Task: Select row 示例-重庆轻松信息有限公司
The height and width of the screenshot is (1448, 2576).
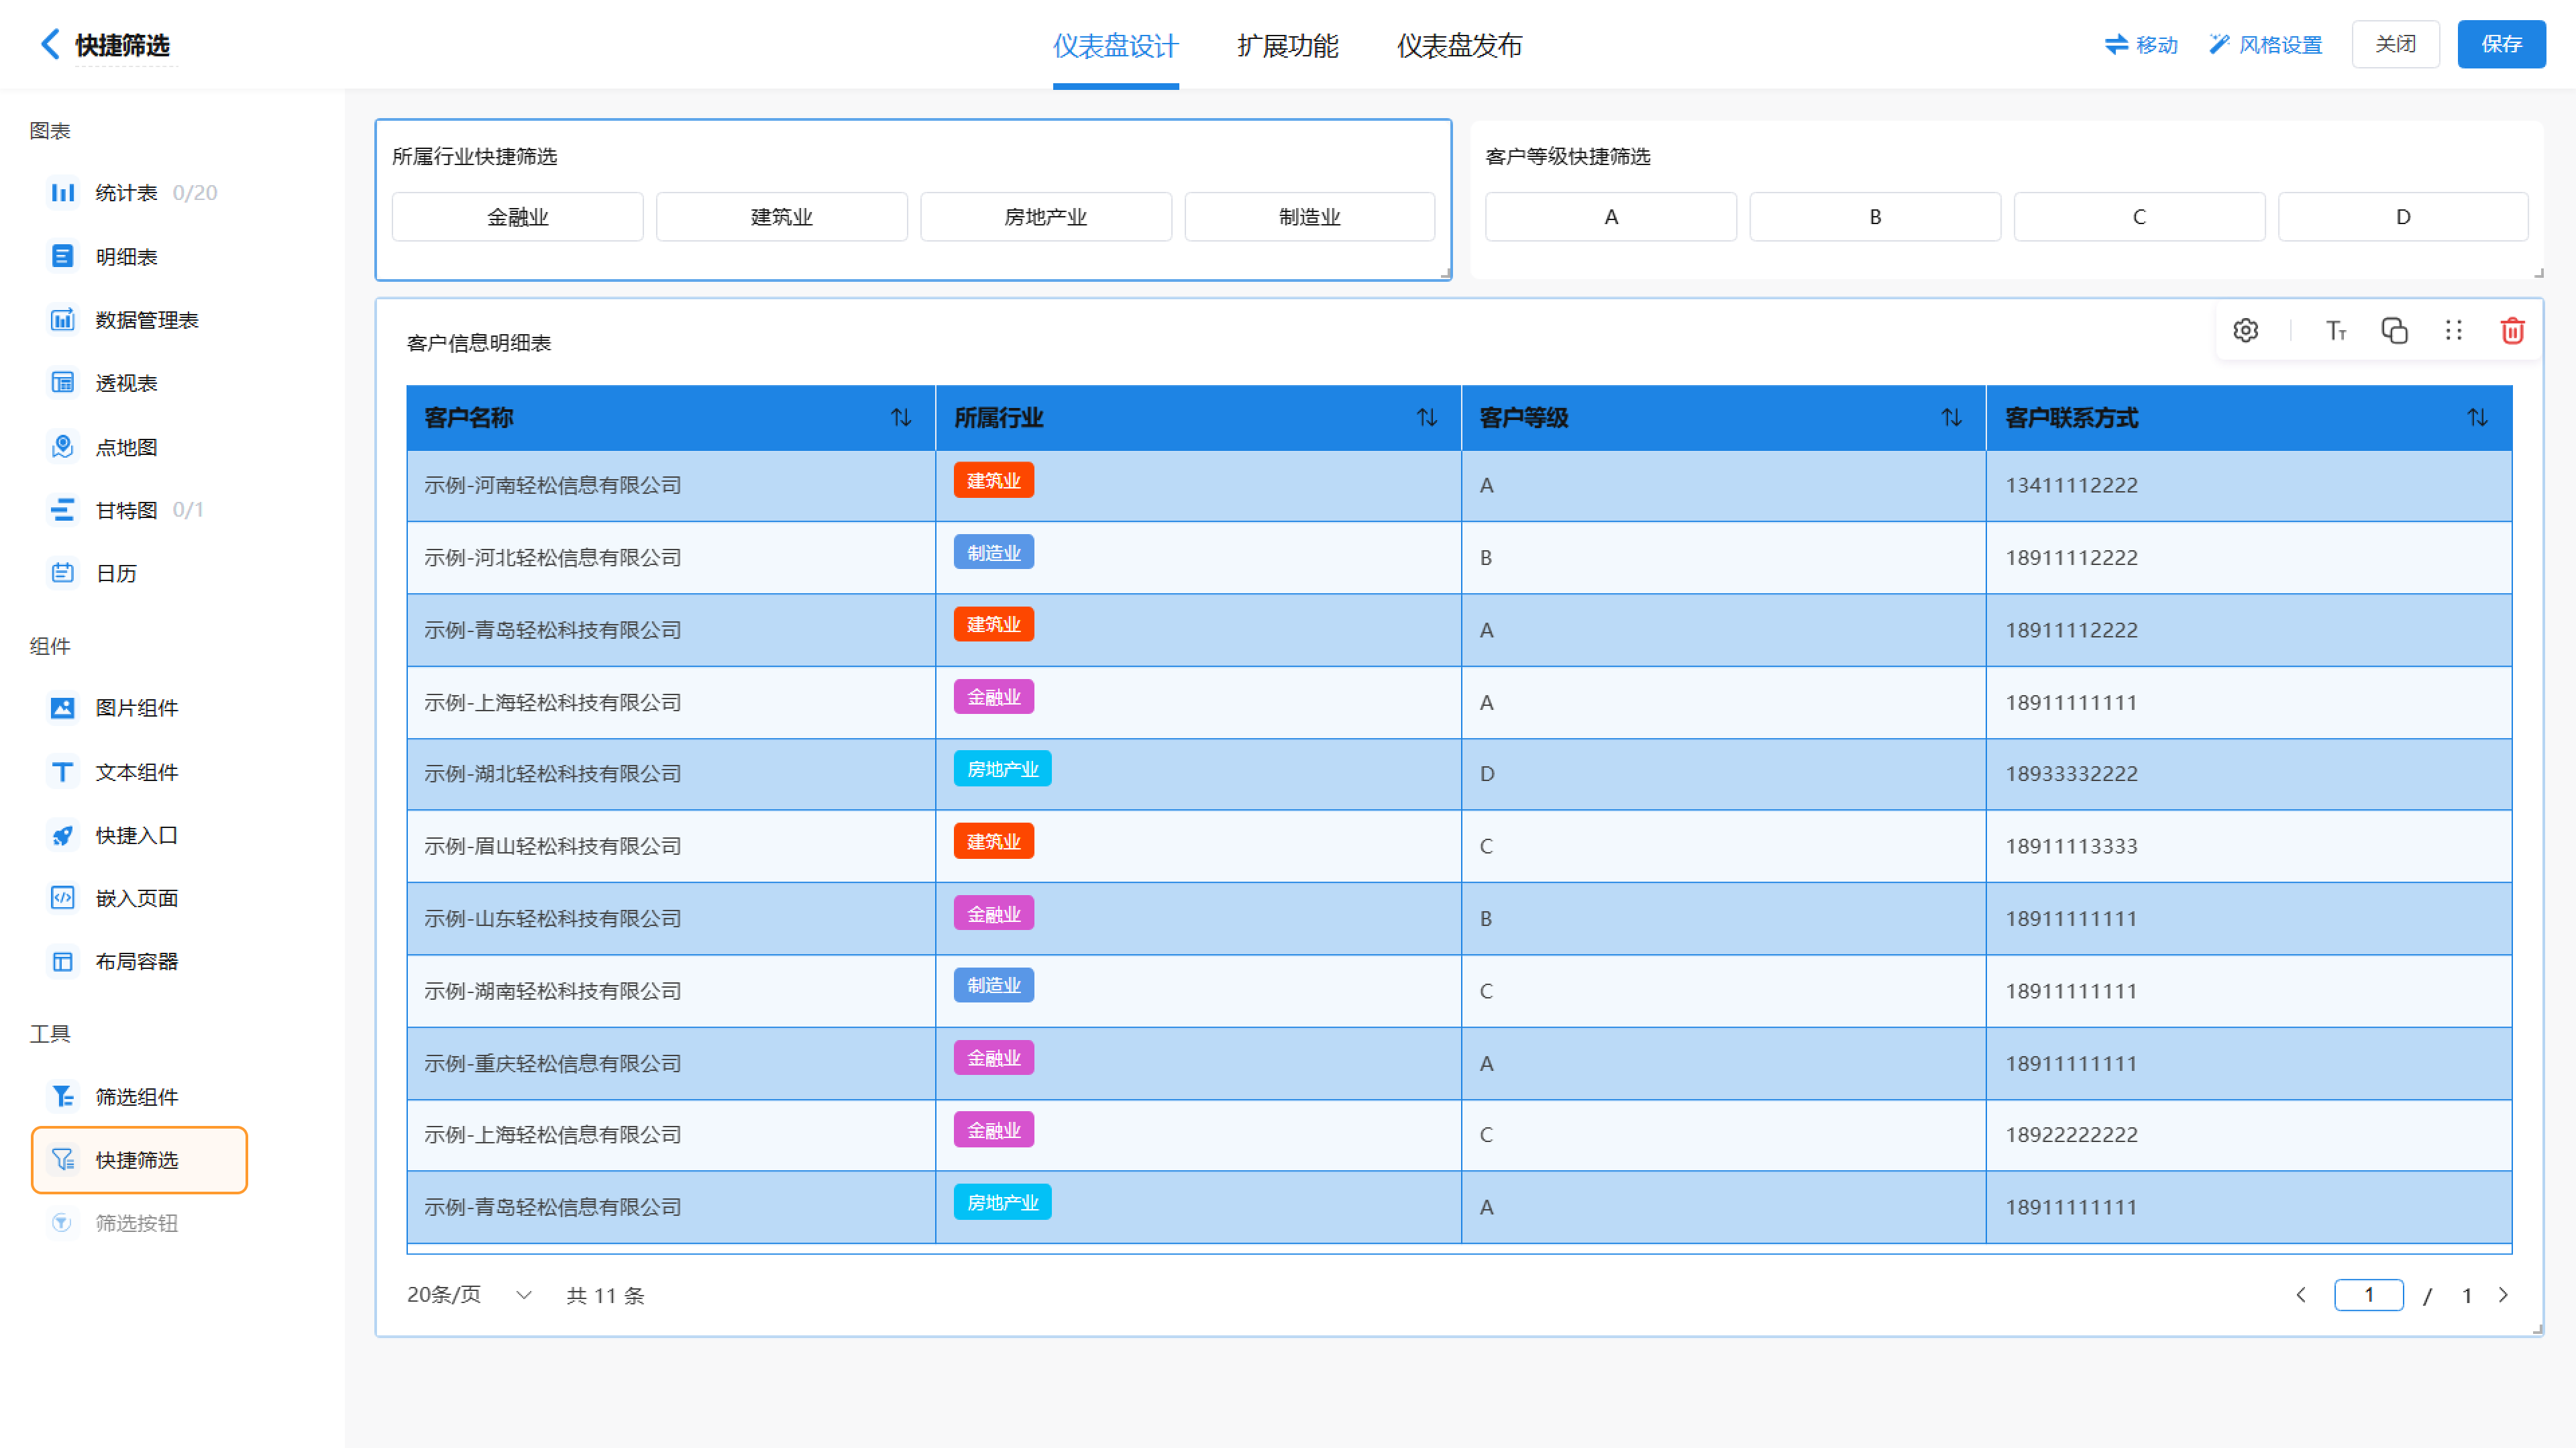Action: pyautogui.click(x=1459, y=1063)
